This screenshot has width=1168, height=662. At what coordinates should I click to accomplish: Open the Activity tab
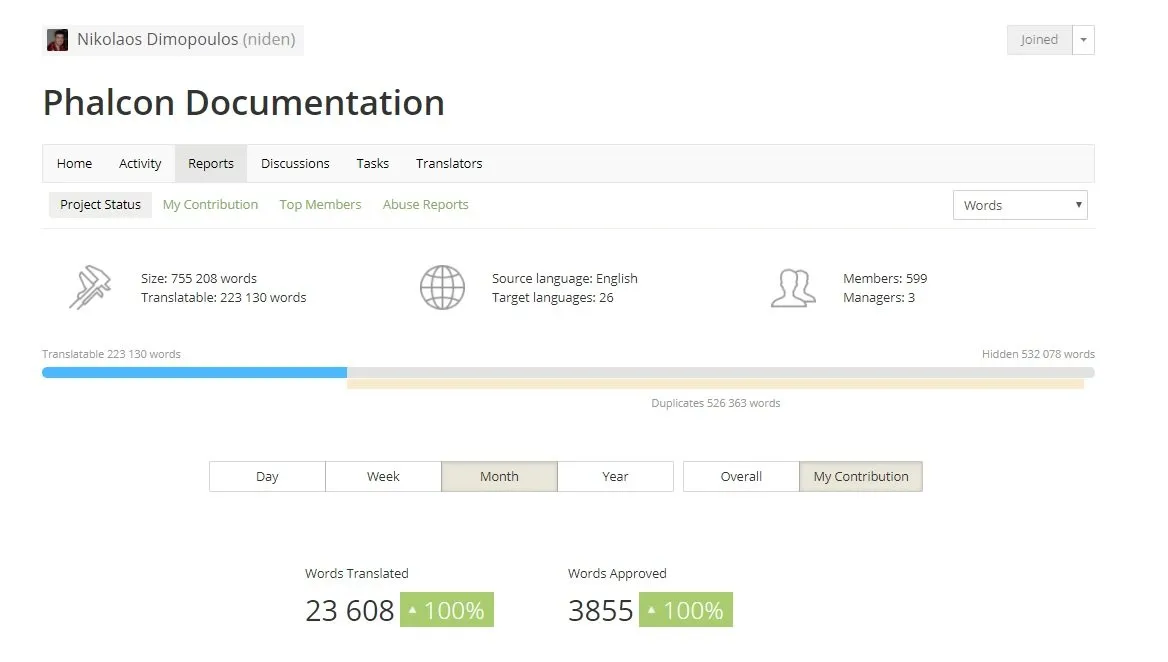[x=140, y=163]
